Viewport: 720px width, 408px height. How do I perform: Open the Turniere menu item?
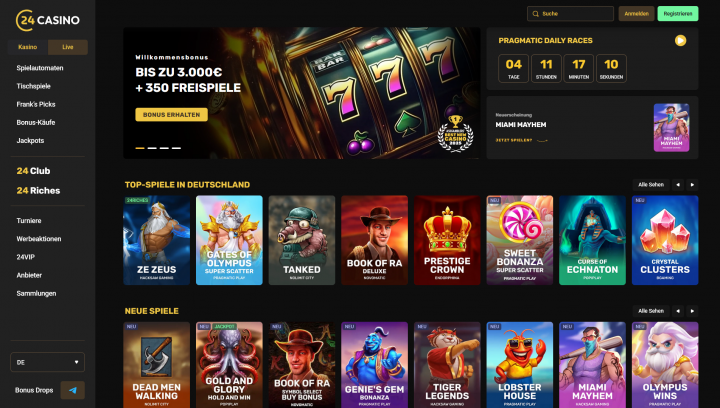coord(29,220)
